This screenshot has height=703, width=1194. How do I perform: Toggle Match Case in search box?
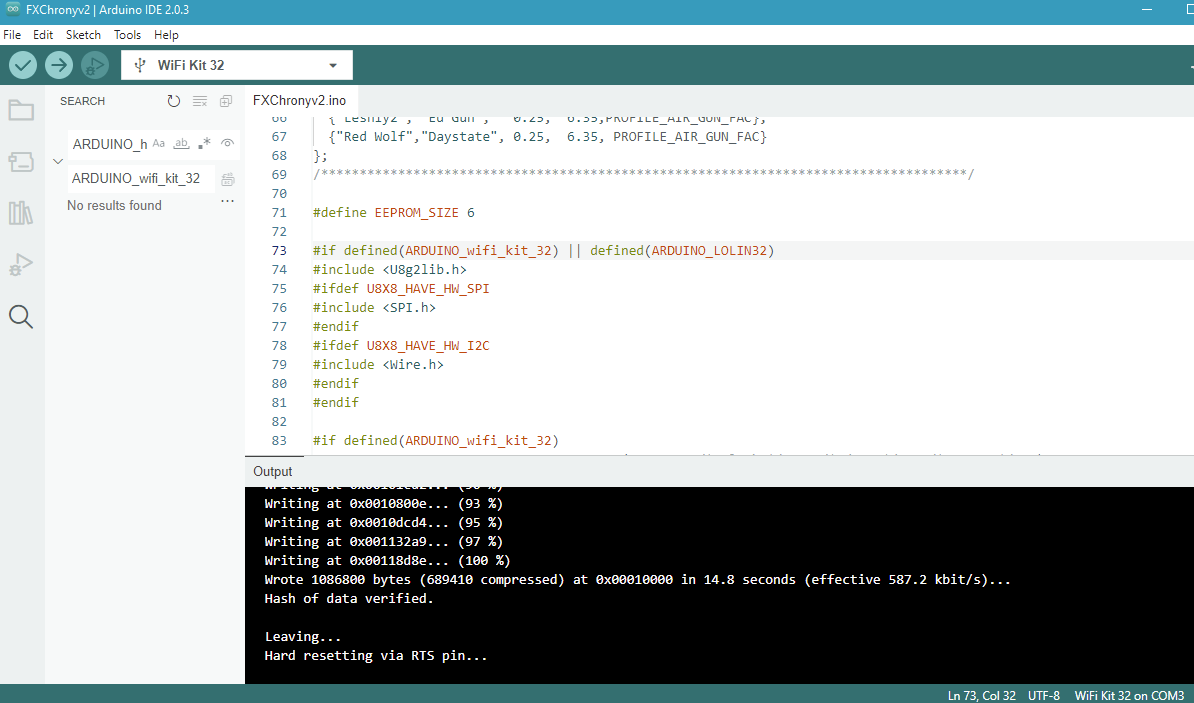point(158,143)
